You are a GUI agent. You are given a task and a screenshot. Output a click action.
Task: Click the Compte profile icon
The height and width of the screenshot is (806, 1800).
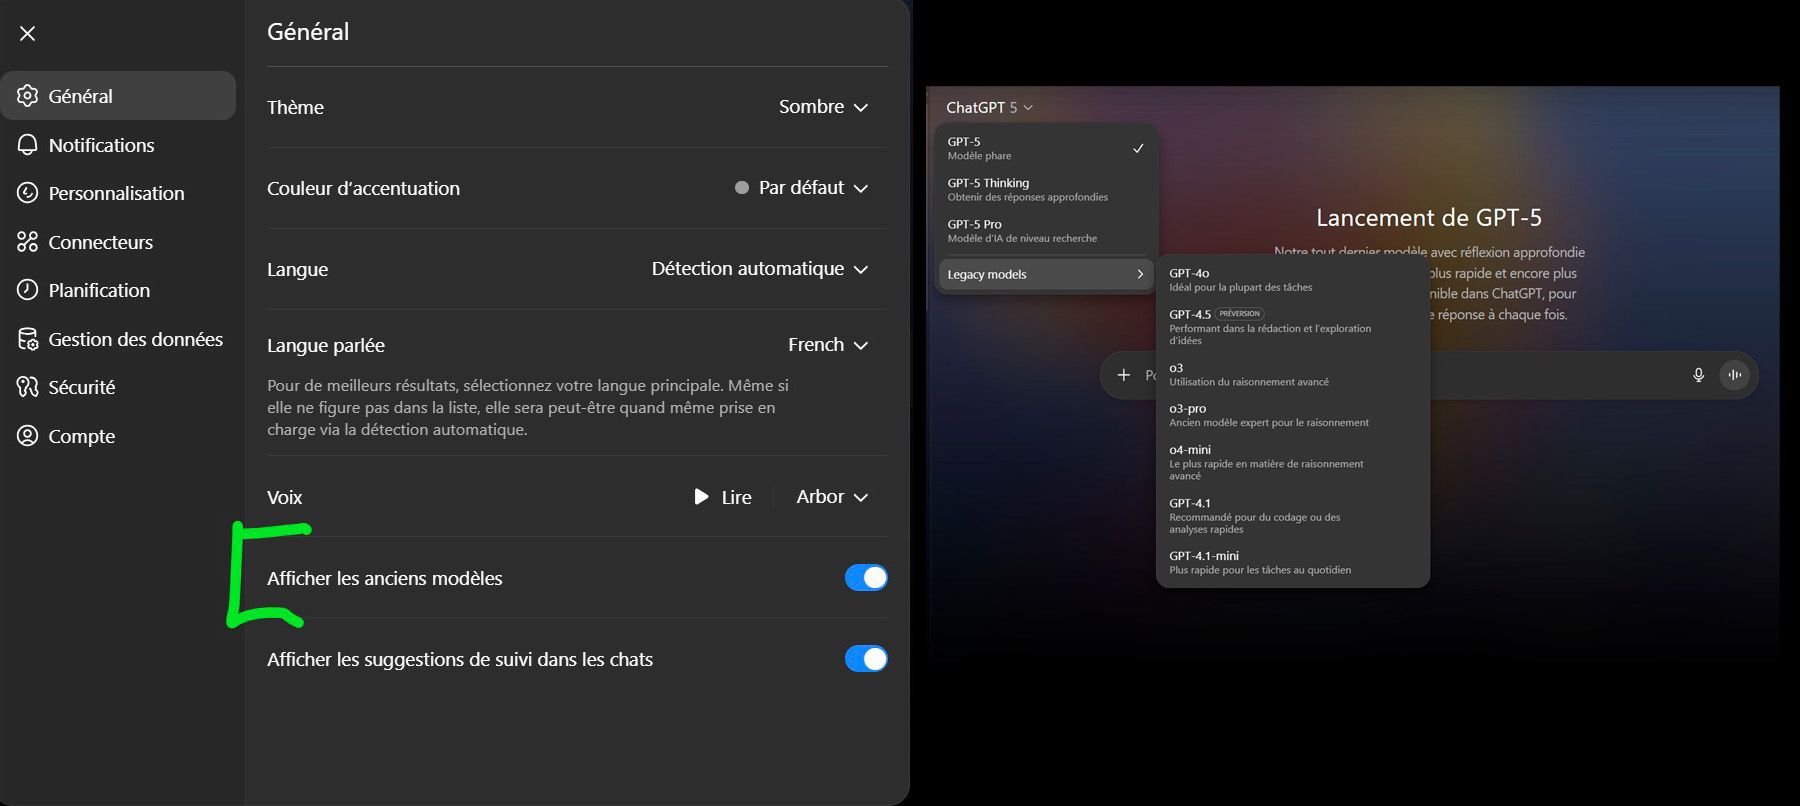tap(28, 436)
